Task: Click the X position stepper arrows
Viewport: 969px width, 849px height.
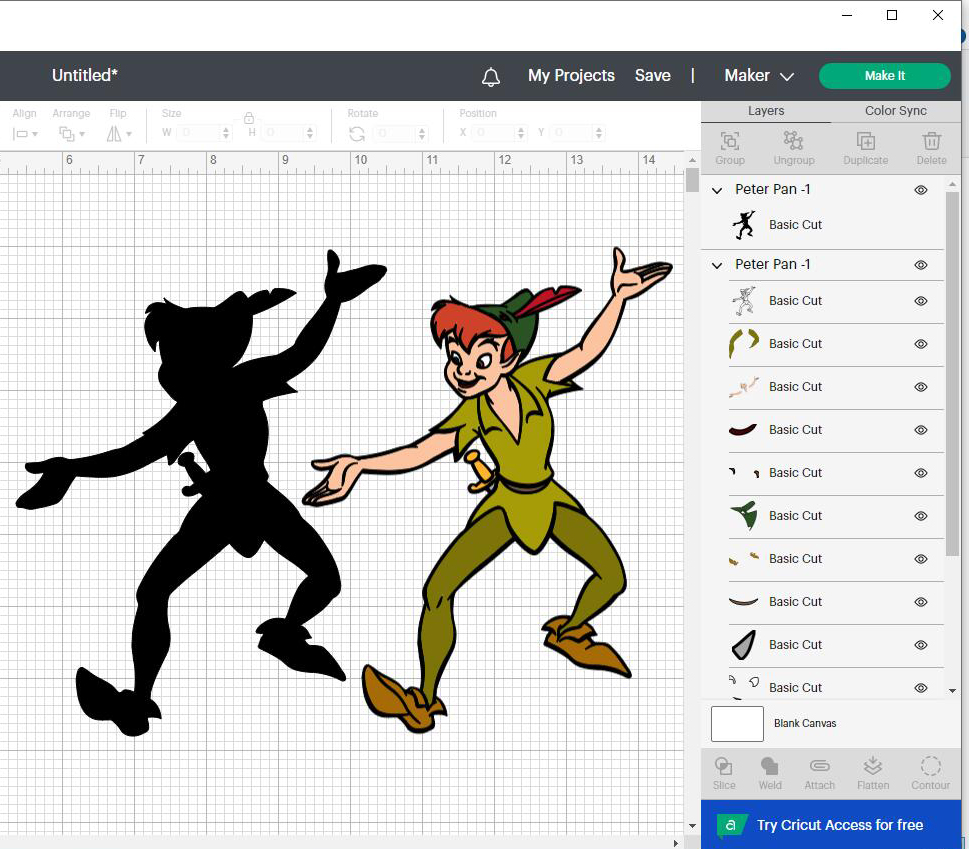Action: tap(521, 133)
